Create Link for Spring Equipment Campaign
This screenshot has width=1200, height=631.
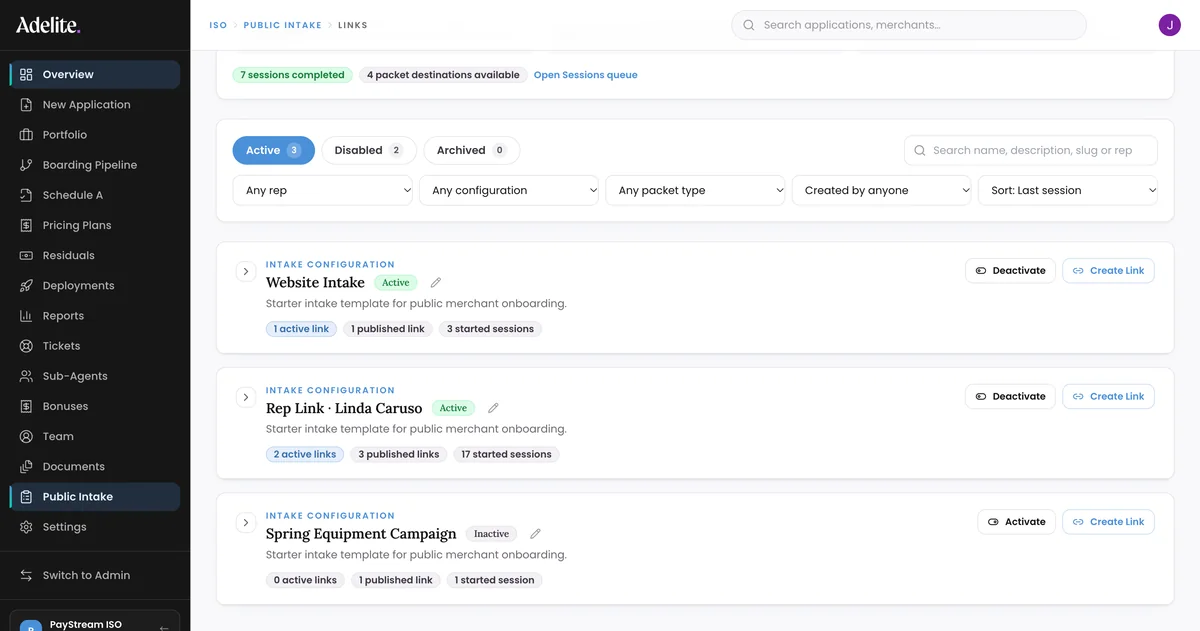[1108, 521]
